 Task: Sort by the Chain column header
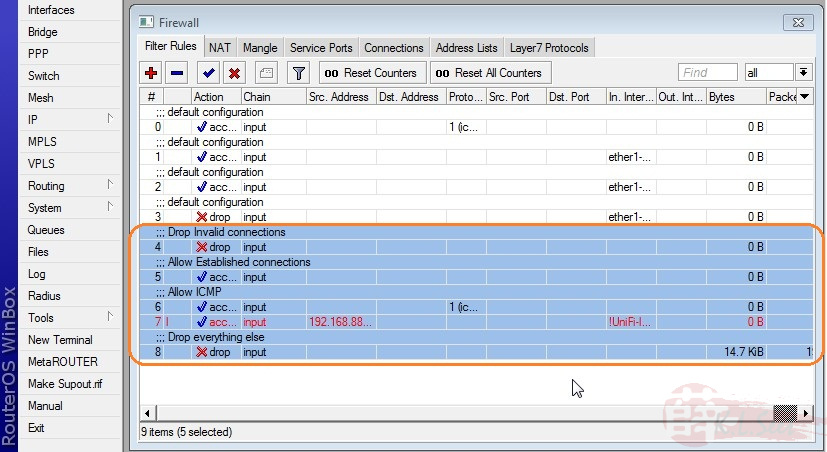(274, 97)
